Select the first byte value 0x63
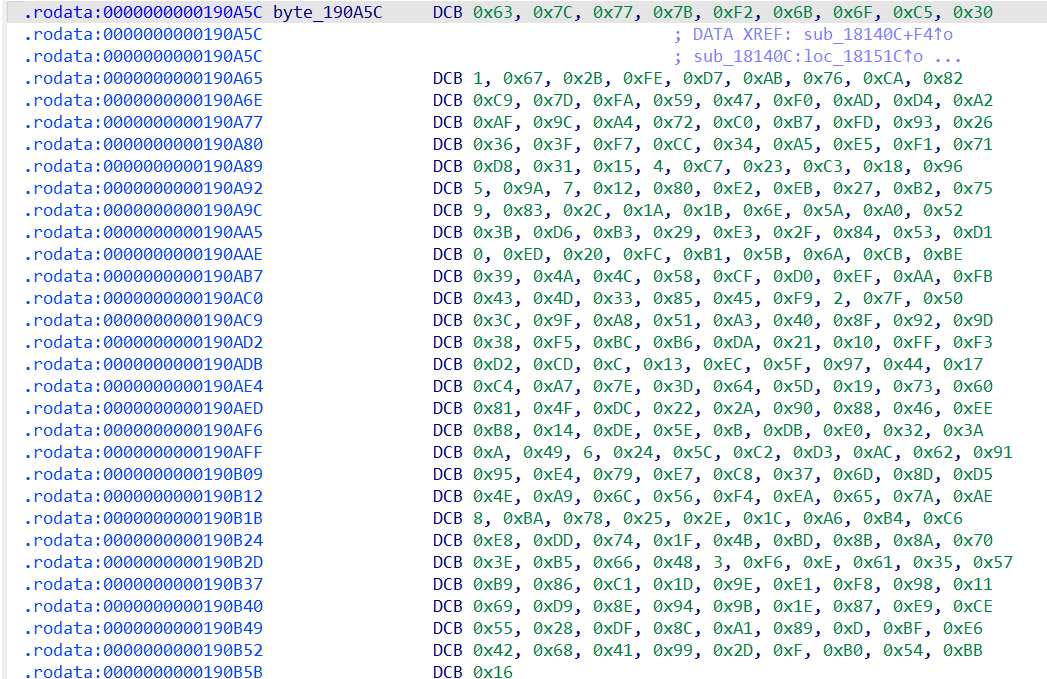 click(x=492, y=13)
